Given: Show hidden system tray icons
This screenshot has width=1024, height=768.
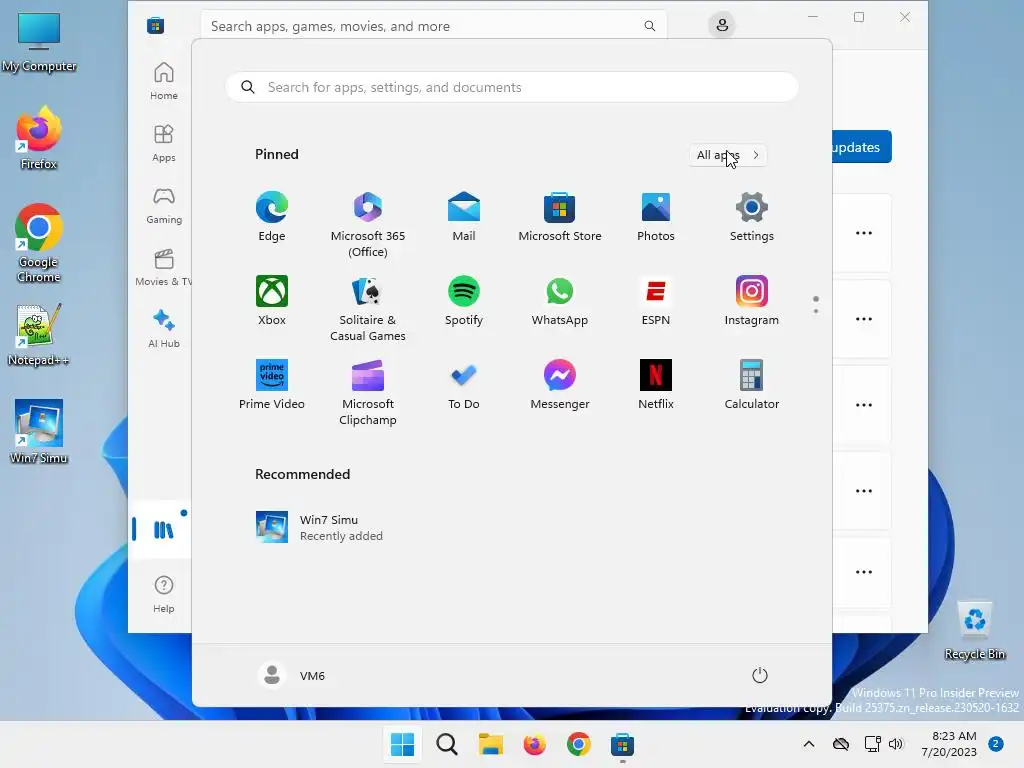Looking at the screenshot, I should coord(808,744).
